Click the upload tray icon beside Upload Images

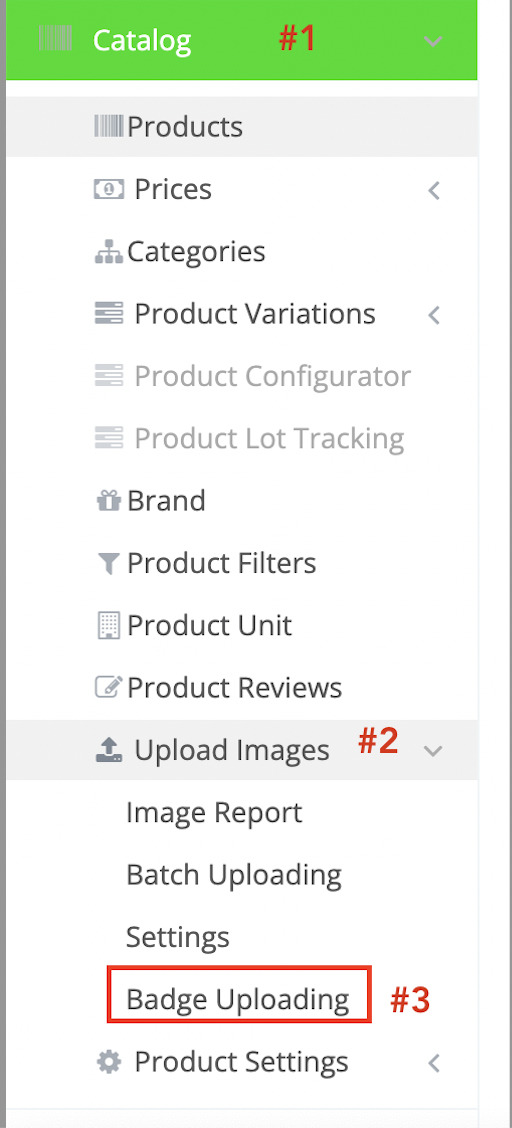click(109, 750)
